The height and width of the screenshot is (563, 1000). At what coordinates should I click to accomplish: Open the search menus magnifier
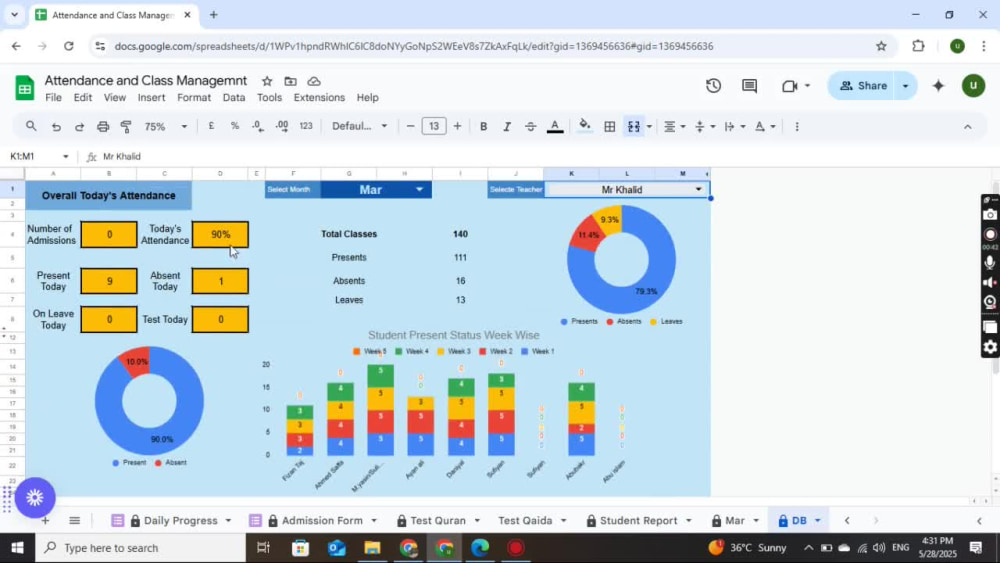pos(31,126)
